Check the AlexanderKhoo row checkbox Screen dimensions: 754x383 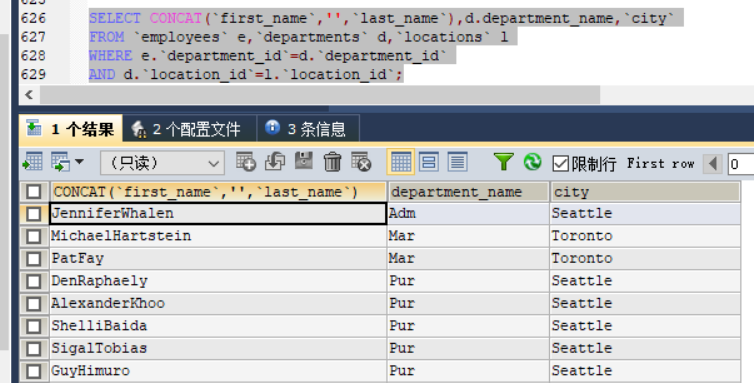point(34,304)
